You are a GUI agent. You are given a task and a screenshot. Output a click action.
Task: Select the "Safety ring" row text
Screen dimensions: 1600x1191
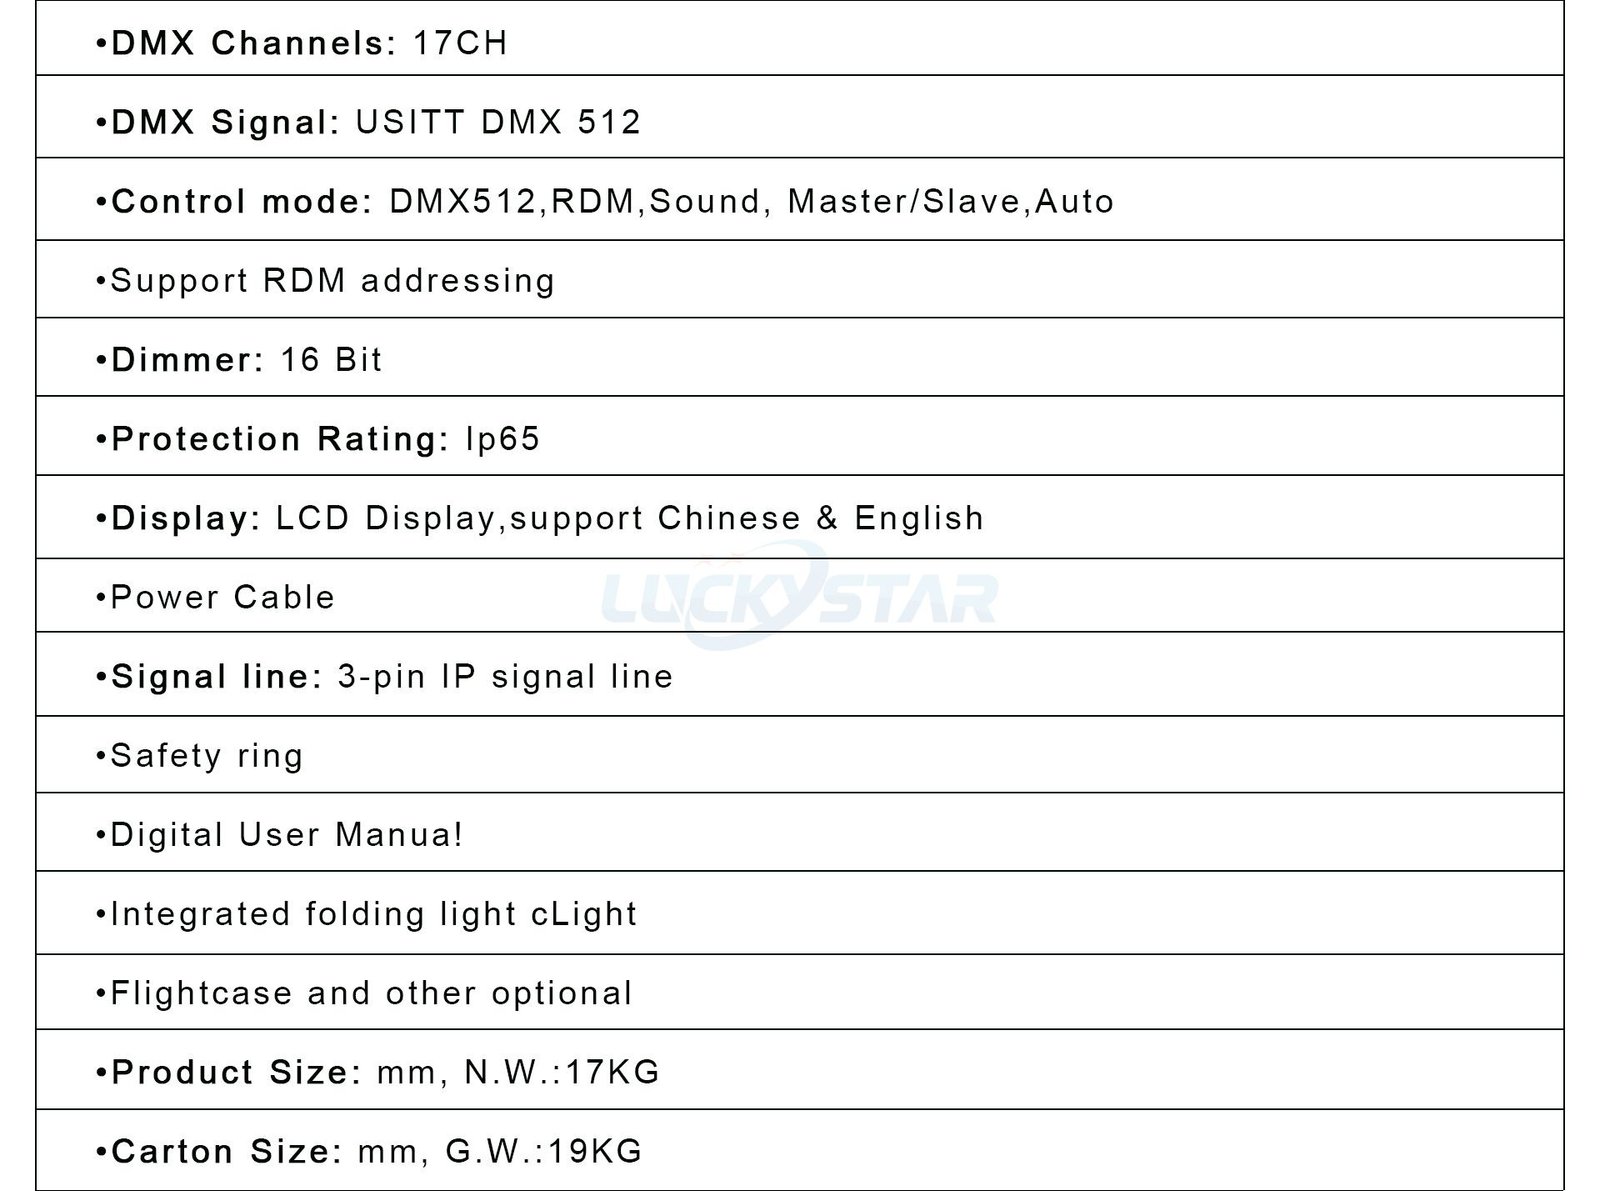[x=206, y=756]
